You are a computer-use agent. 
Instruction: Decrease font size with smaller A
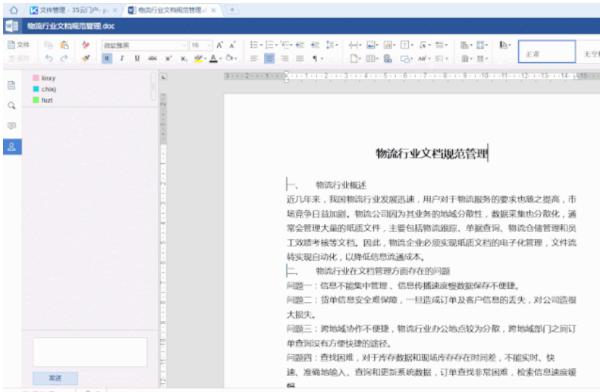[232, 45]
